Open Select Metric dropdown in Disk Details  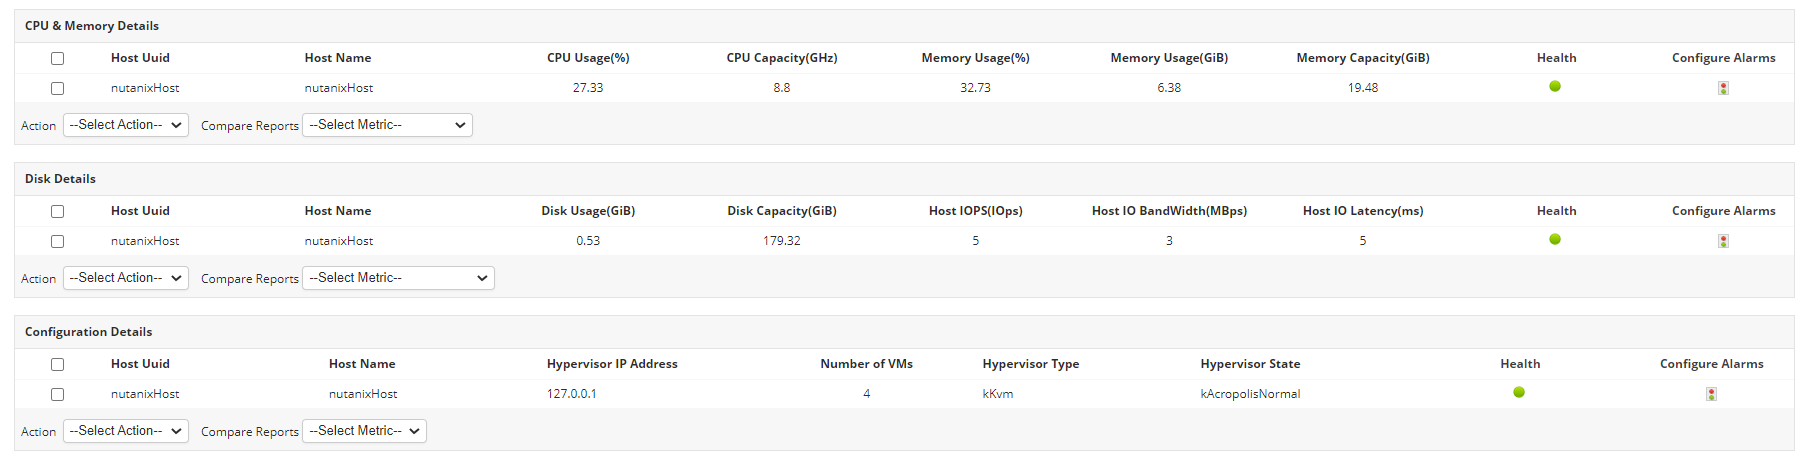pyautogui.click(x=398, y=278)
